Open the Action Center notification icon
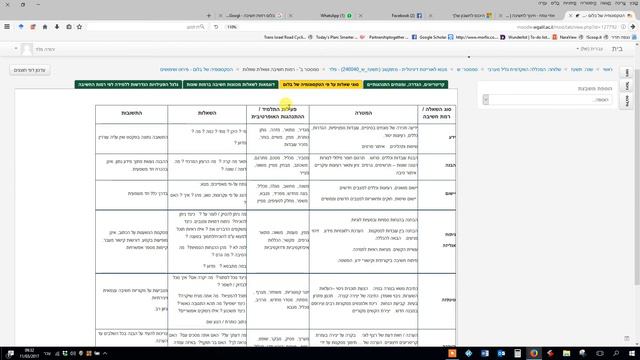Image resolution: width=640 pixels, height=360 pixels. 10,353
